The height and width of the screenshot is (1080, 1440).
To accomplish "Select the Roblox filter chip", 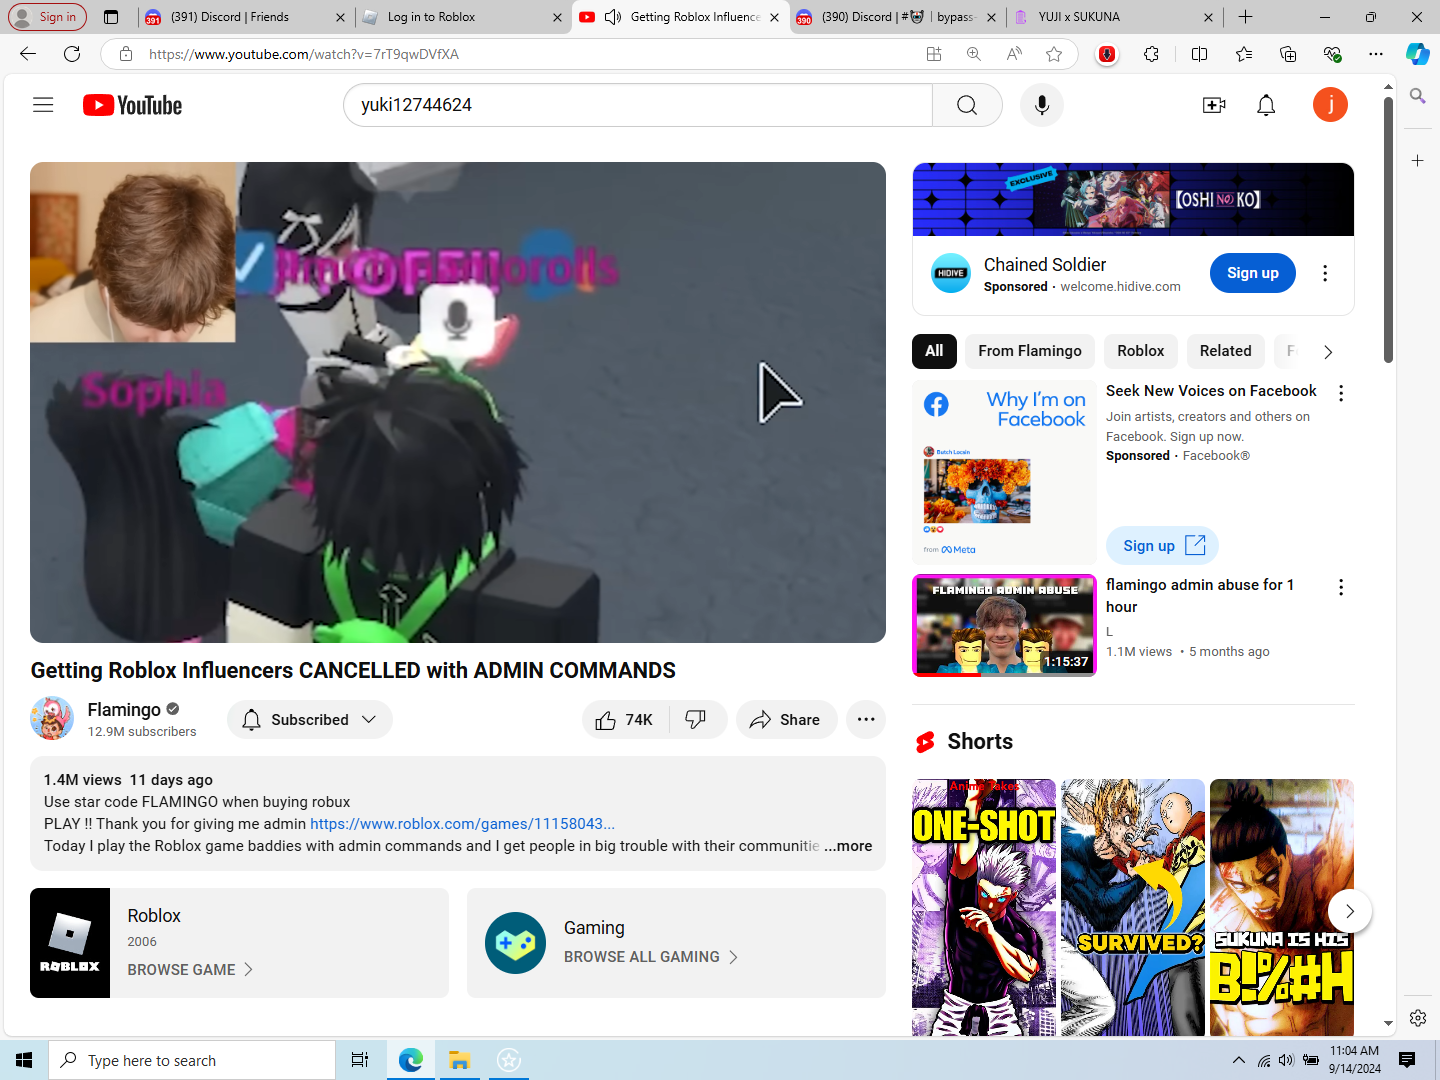I will [x=1141, y=351].
